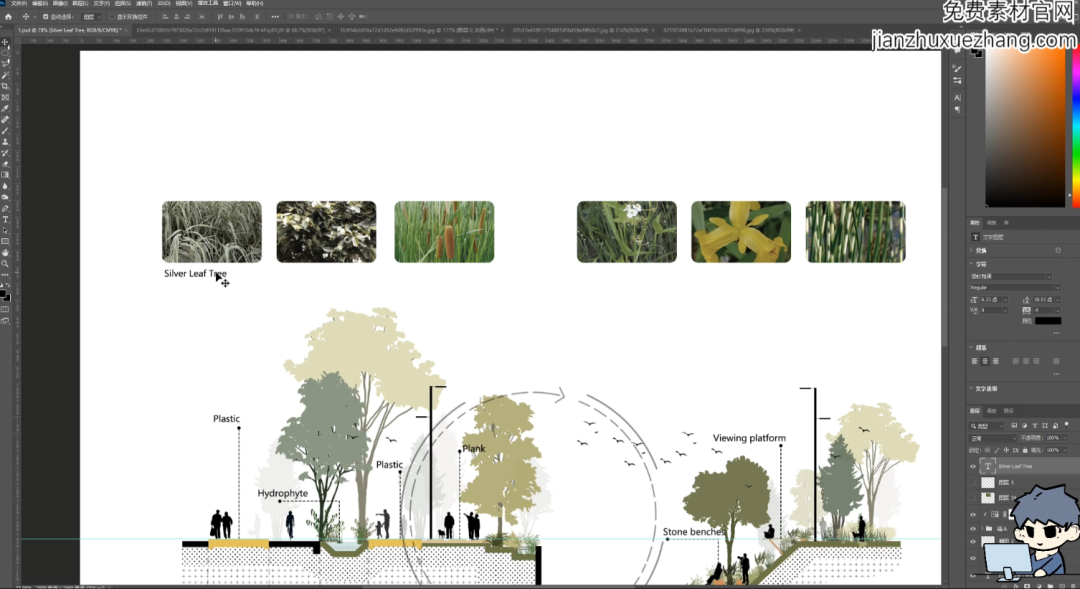
Task: Select the Clone Stamp tool
Action: (x=5, y=142)
